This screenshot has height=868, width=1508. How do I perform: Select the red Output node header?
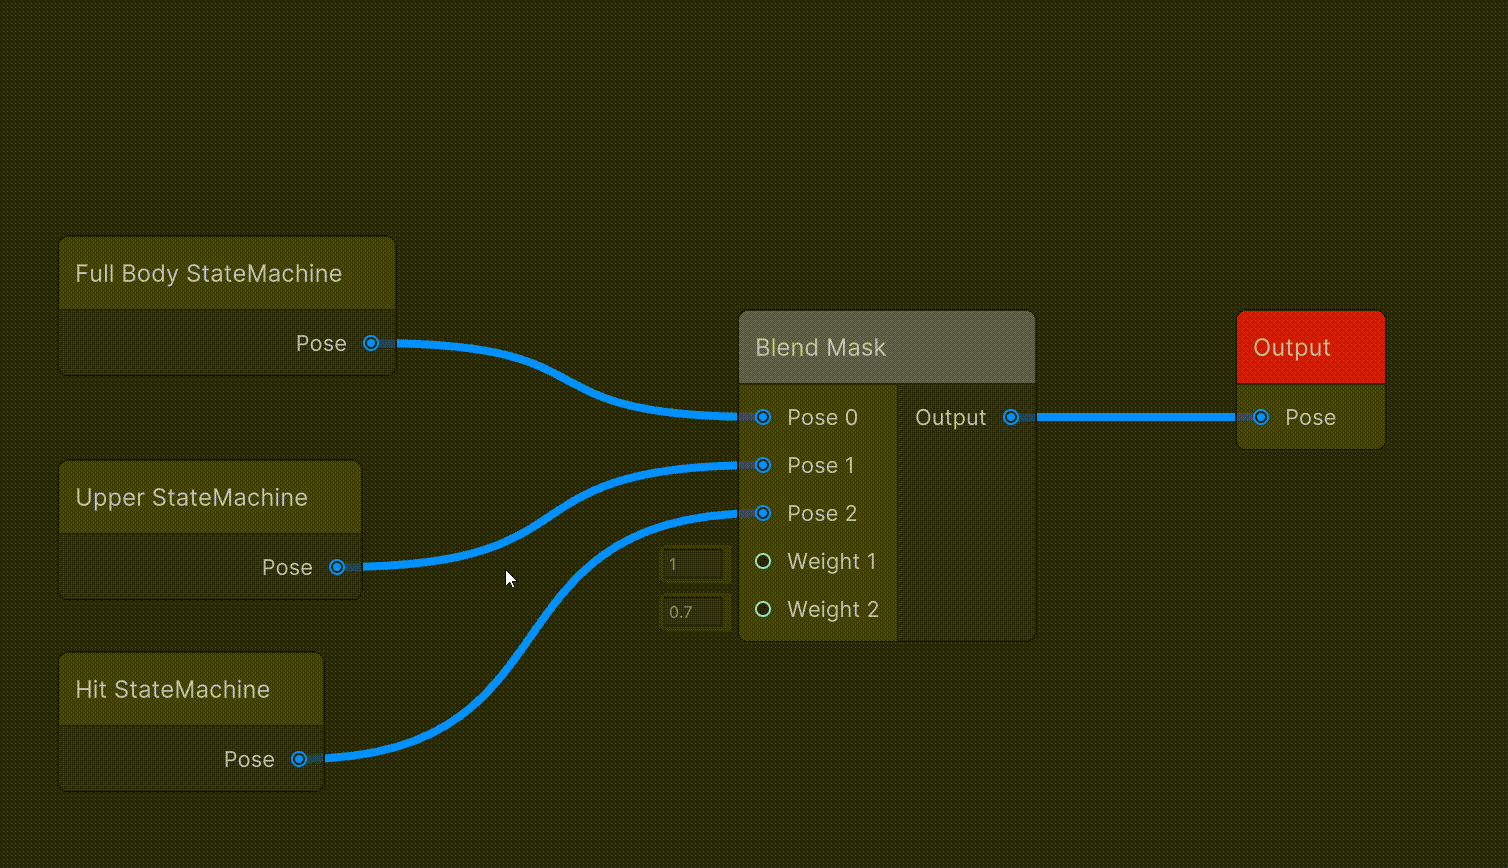pos(1310,347)
